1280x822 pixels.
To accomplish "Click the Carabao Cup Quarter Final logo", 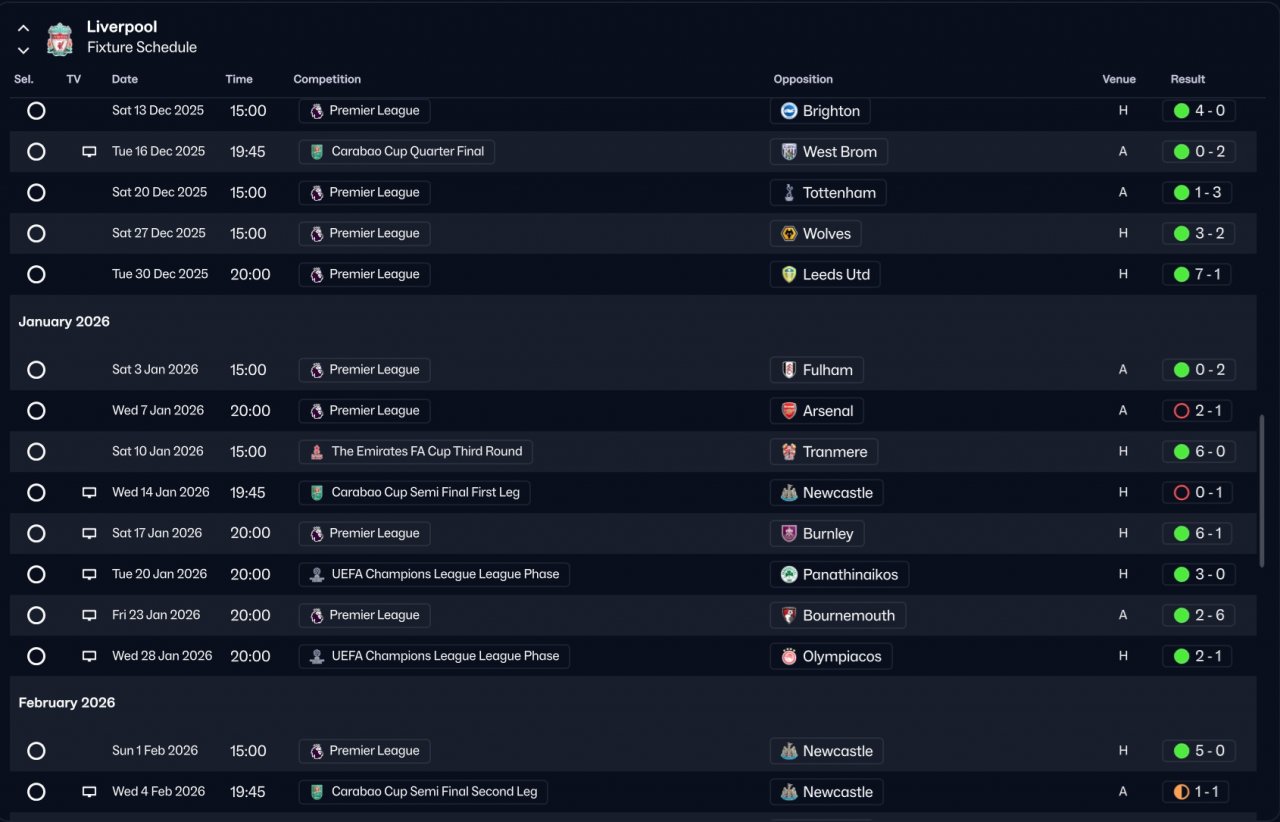I will tap(317, 152).
